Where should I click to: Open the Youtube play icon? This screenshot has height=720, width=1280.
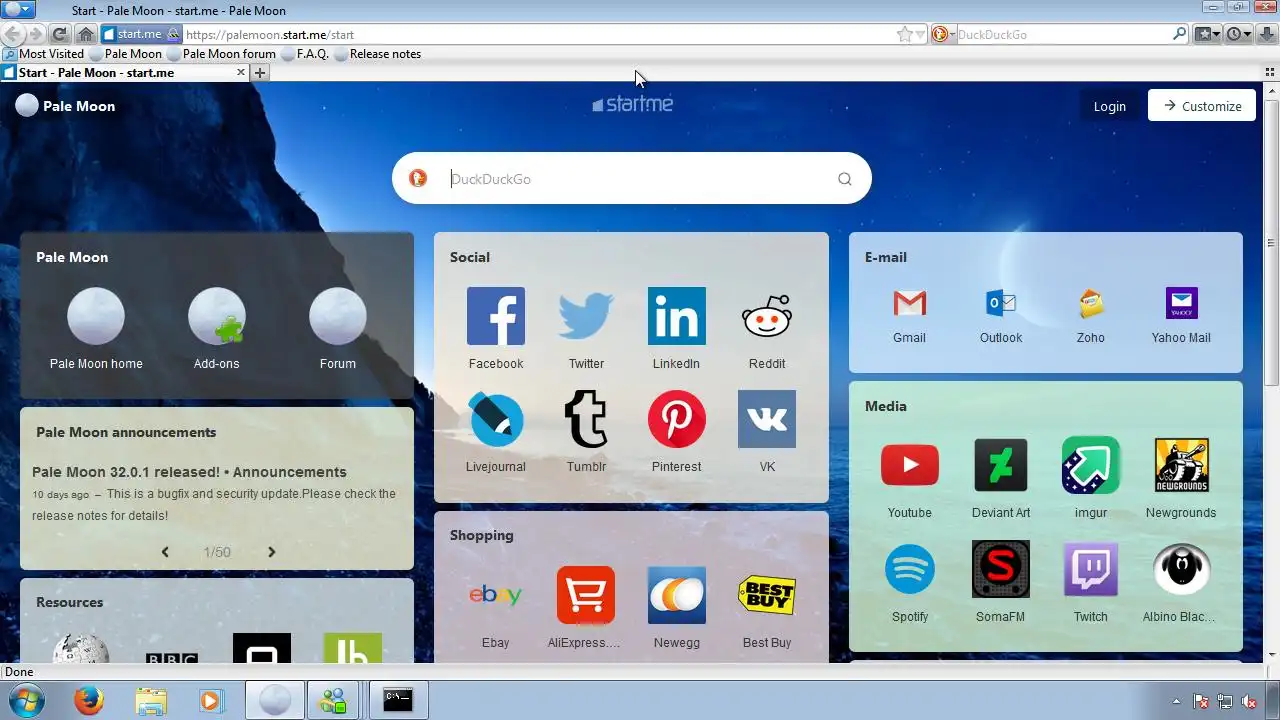click(x=910, y=465)
